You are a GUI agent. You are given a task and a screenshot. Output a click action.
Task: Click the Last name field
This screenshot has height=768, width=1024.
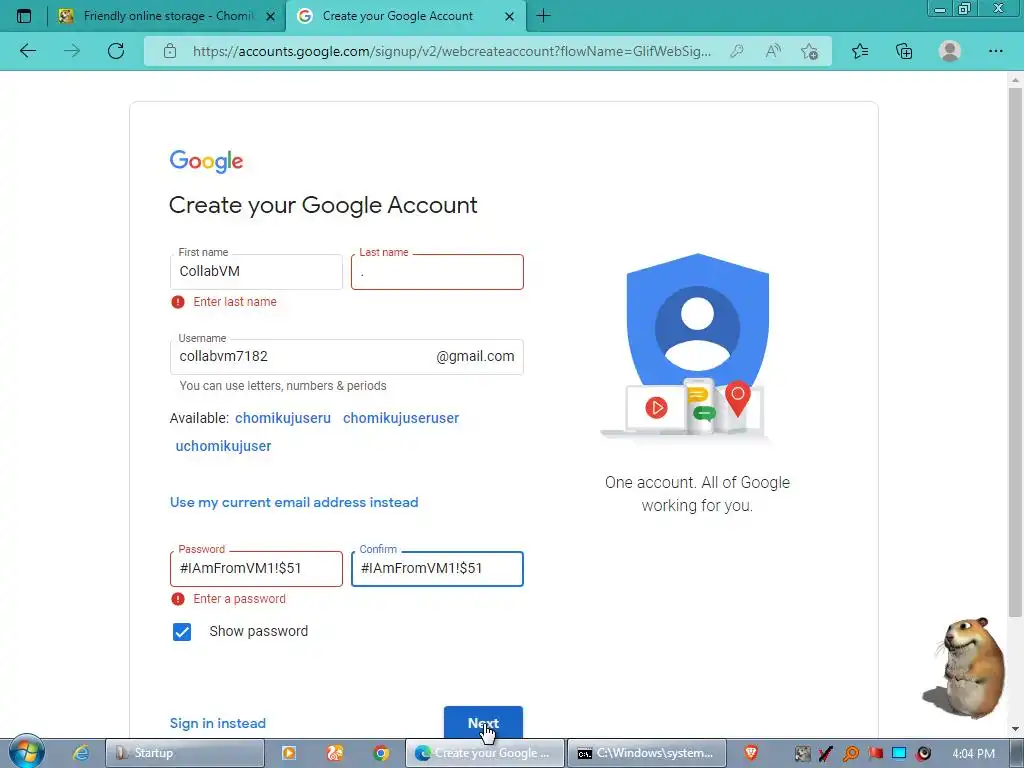pos(437,272)
